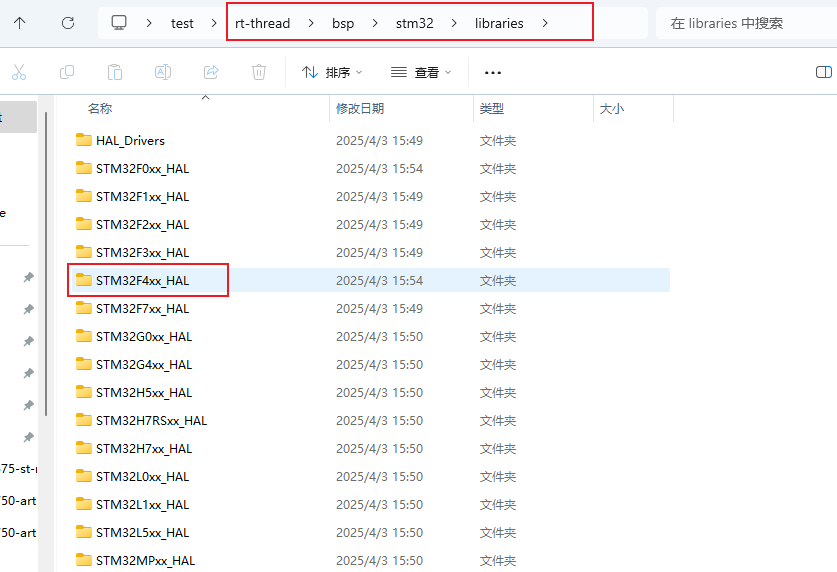Click folder icon of STM32MPxx_HAL
The height and width of the screenshot is (572, 837).
(x=84, y=560)
